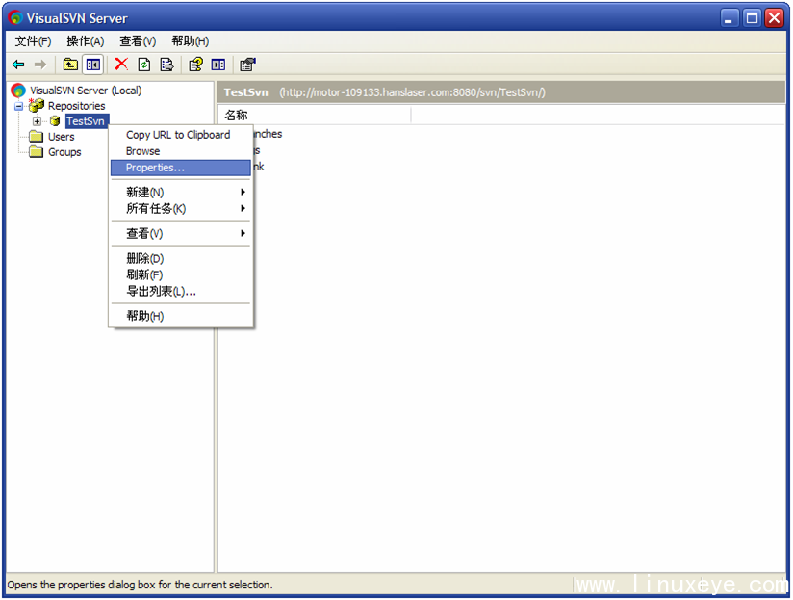Toggle the console tree pane icon
The height and width of the screenshot is (600, 793).
[x=93, y=64]
